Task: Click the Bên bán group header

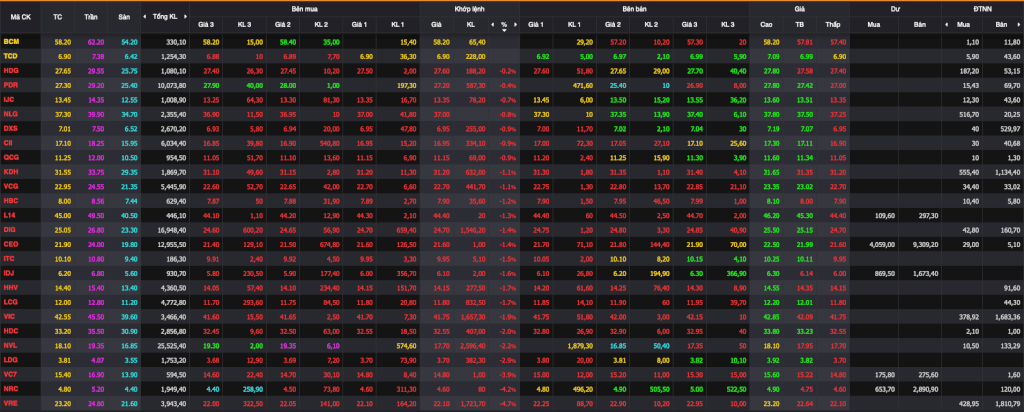Action: pyautogui.click(x=634, y=9)
